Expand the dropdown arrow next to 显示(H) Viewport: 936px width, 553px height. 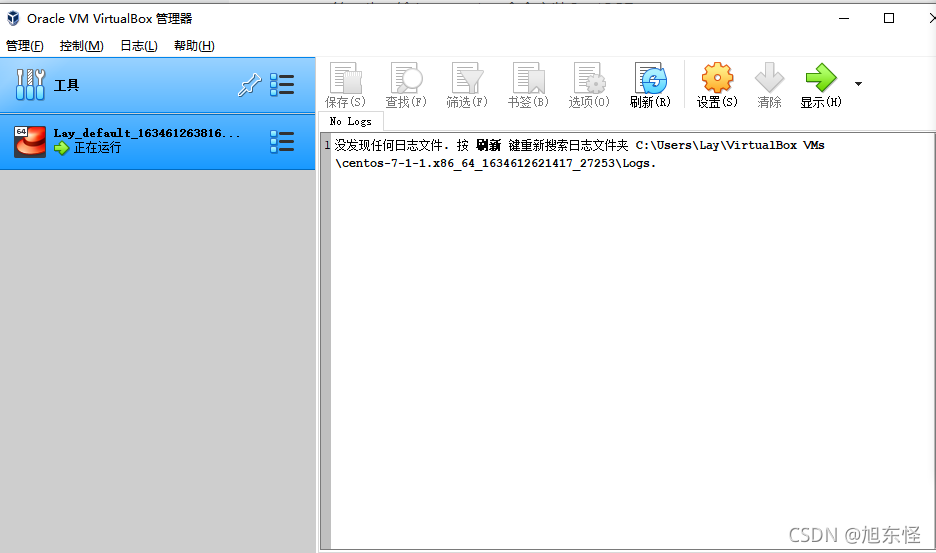pos(858,84)
